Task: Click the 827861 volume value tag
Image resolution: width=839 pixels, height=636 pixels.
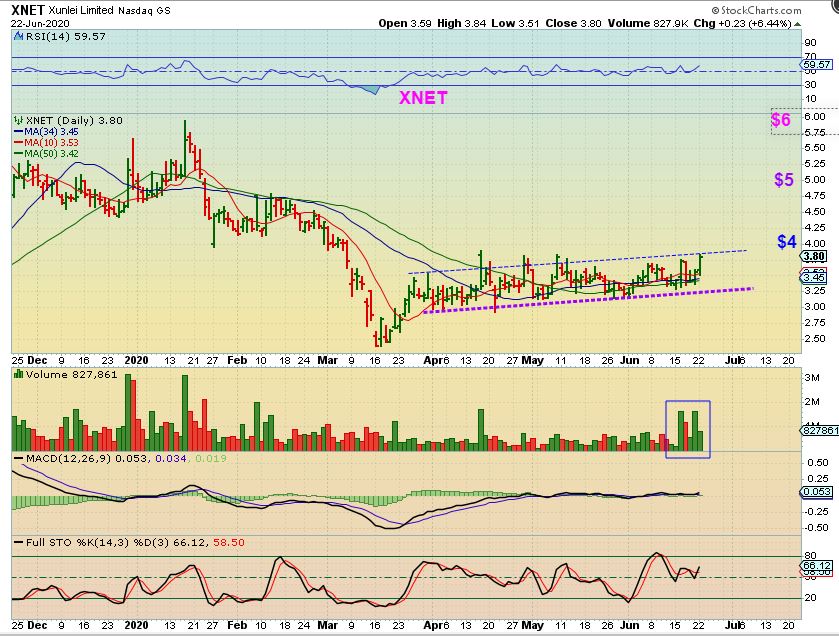Action: click(x=819, y=430)
